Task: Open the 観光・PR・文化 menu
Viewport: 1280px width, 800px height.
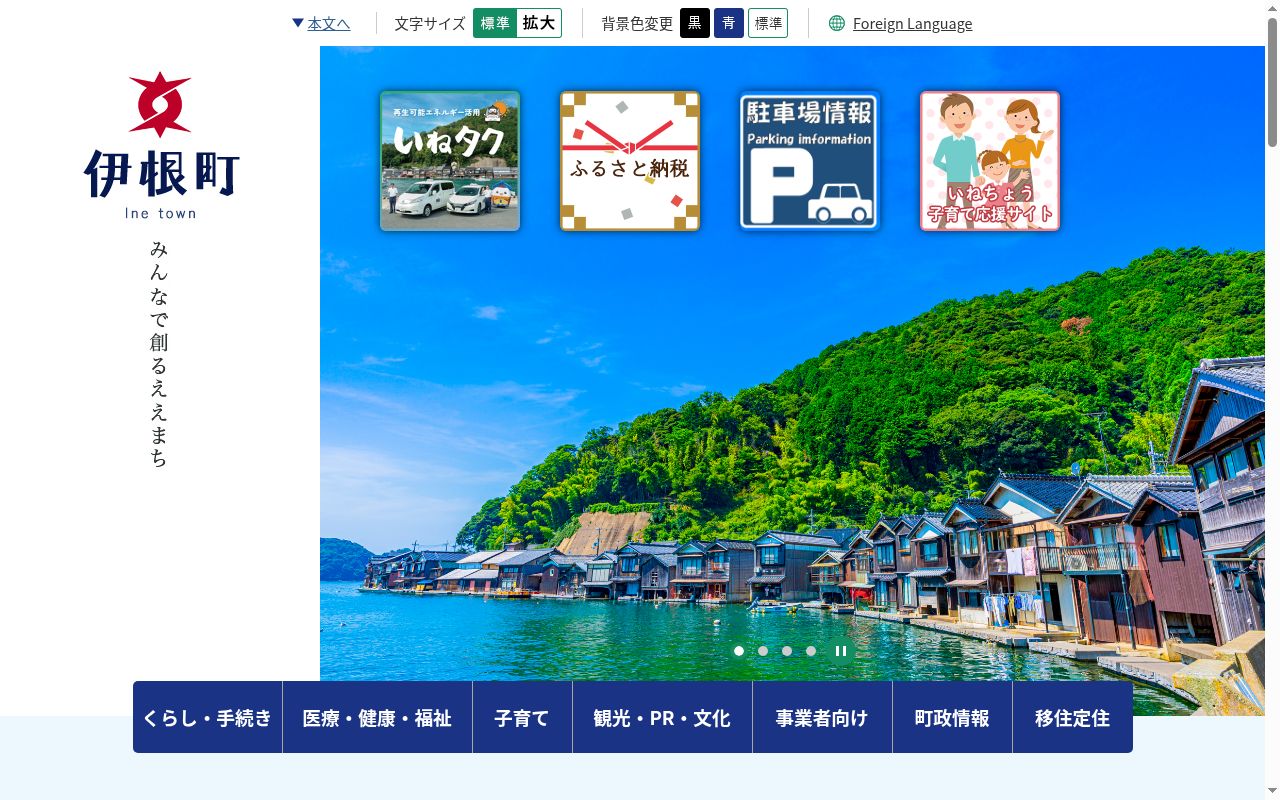Action: point(663,717)
